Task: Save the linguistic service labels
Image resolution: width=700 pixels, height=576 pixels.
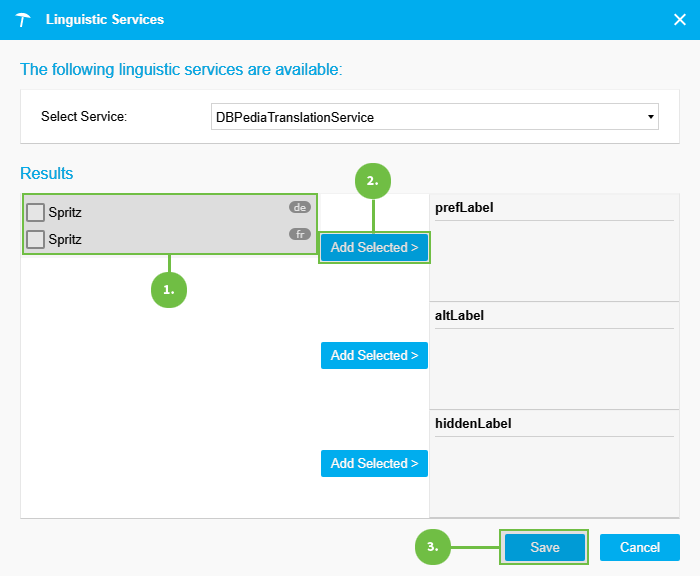Action: coord(545,547)
